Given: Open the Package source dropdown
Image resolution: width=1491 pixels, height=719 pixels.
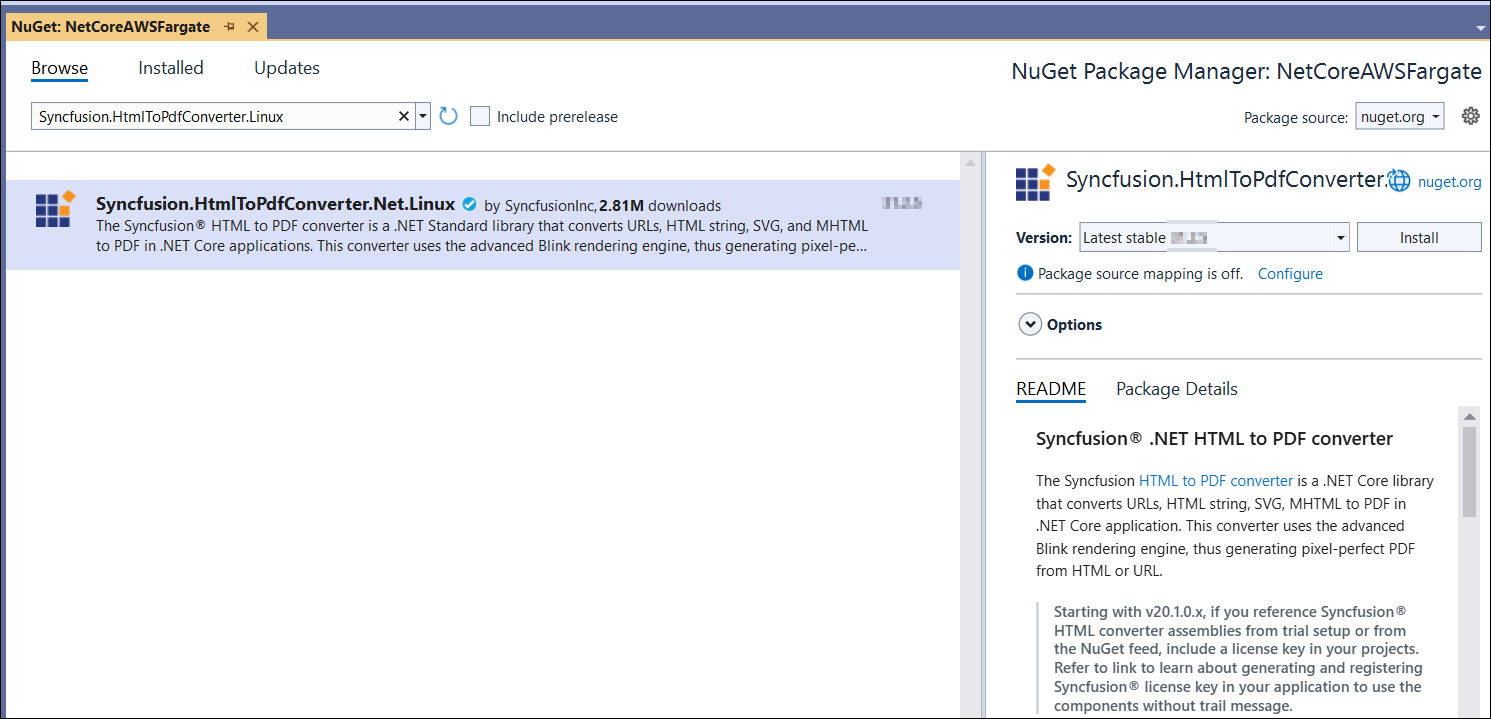Looking at the screenshot, I should coord(1399,117).
